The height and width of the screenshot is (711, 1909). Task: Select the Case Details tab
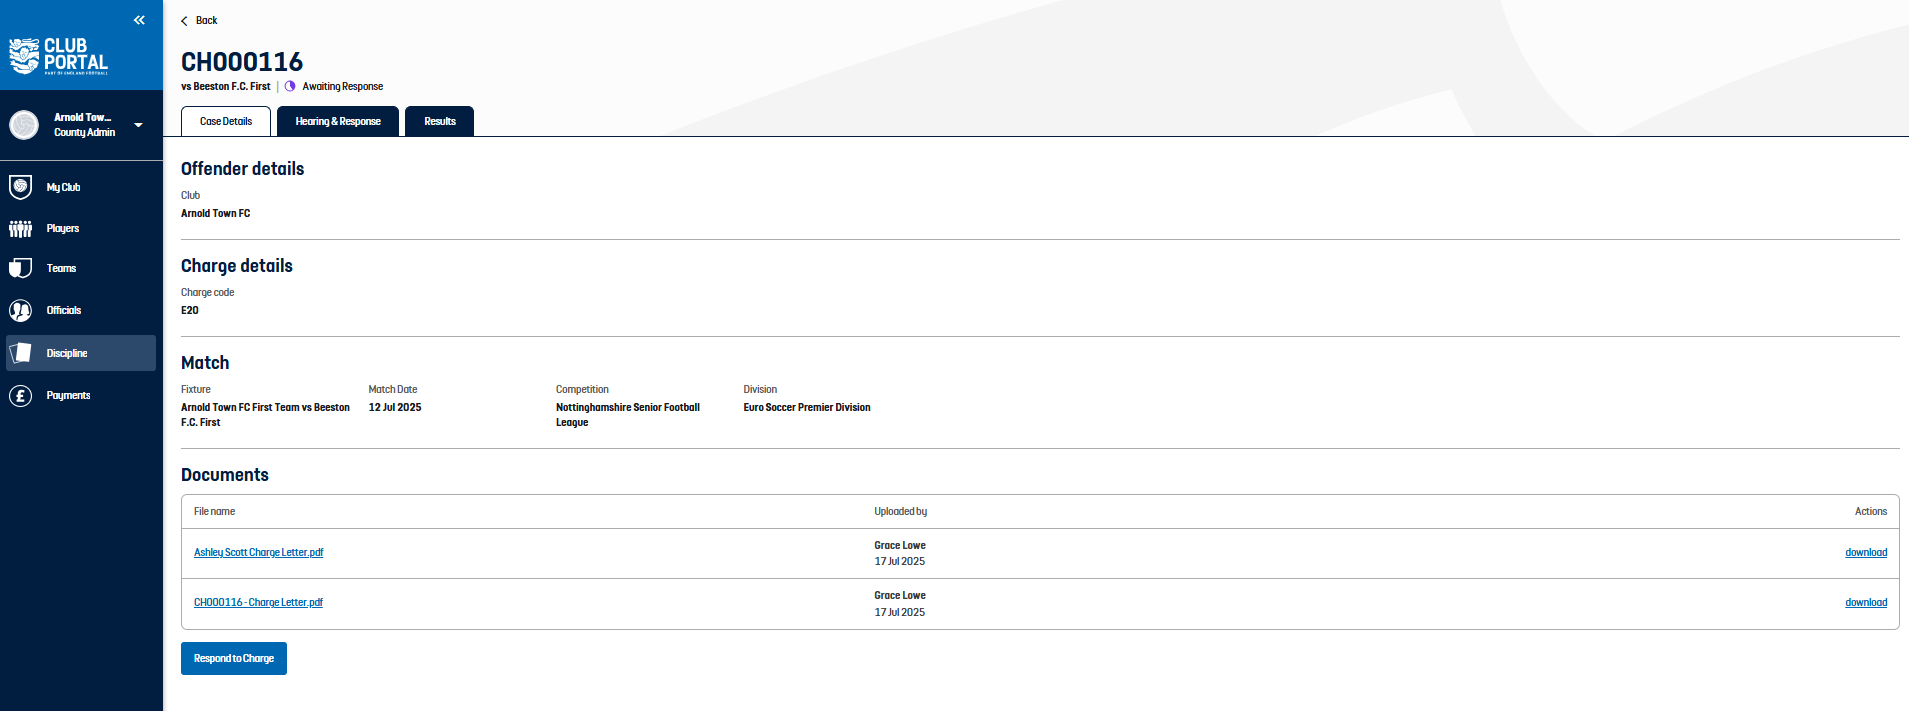(x=226, y=121)
